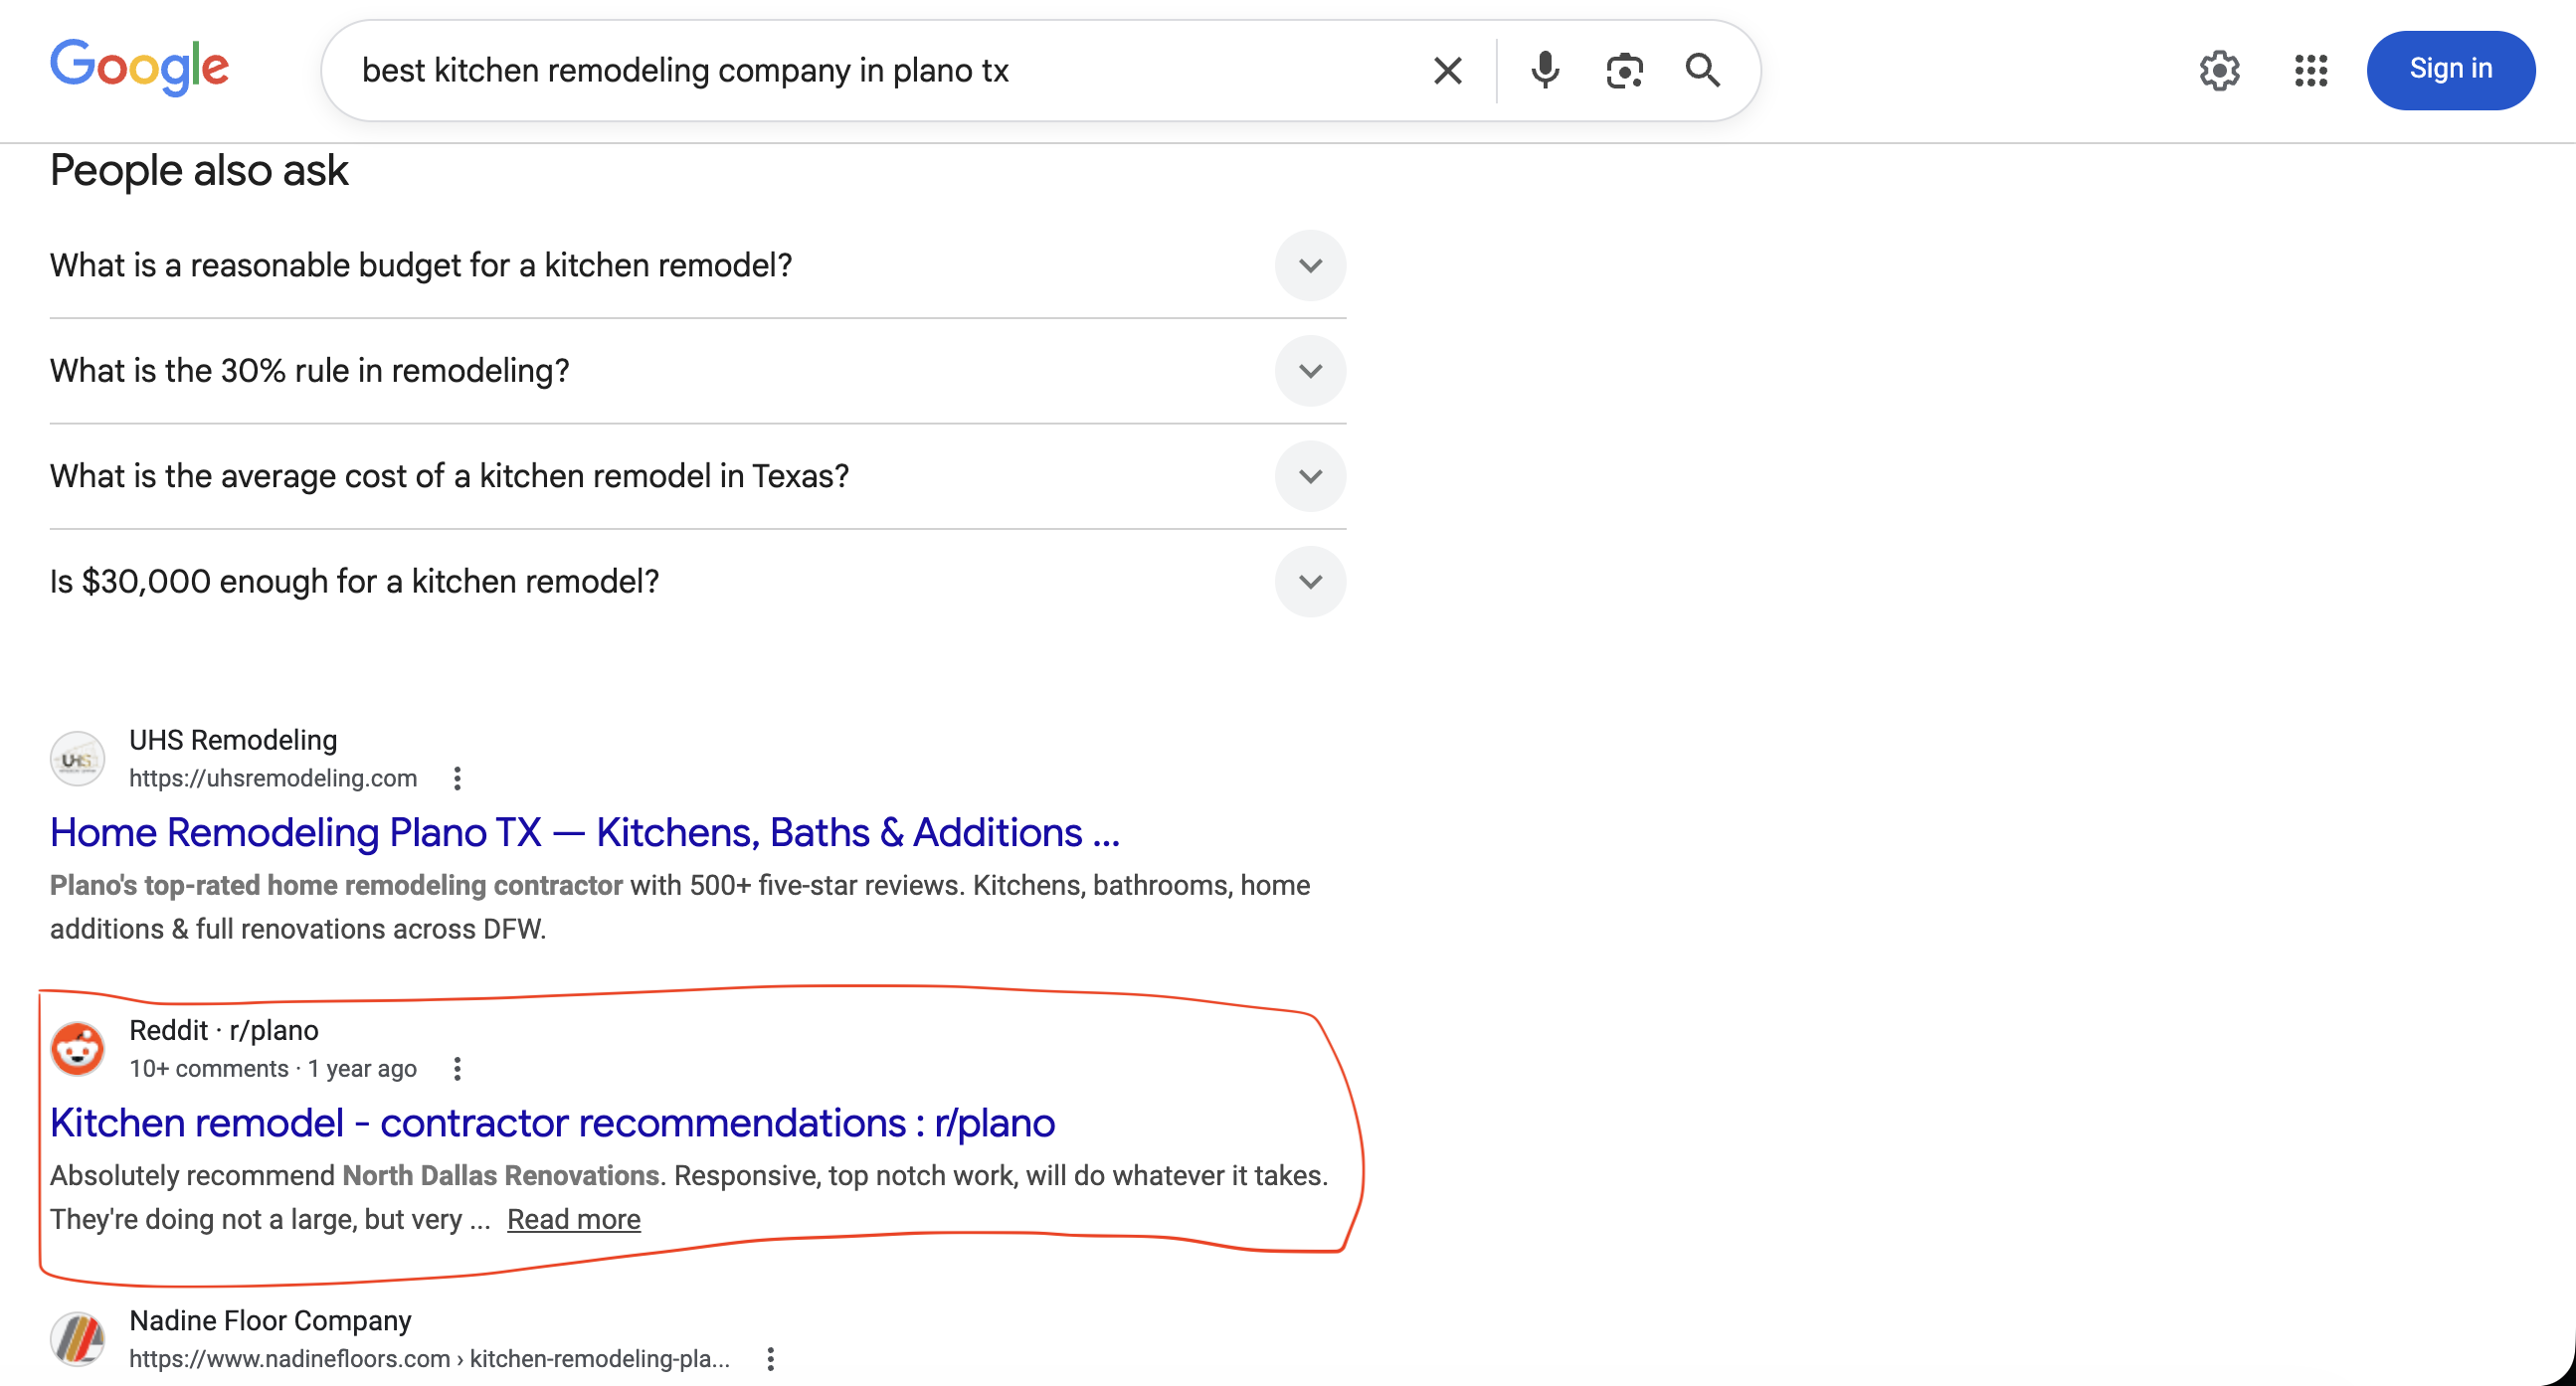Click the Nadine Floor Company favicon
Screen dimensions: 2576x1386
78,1339
